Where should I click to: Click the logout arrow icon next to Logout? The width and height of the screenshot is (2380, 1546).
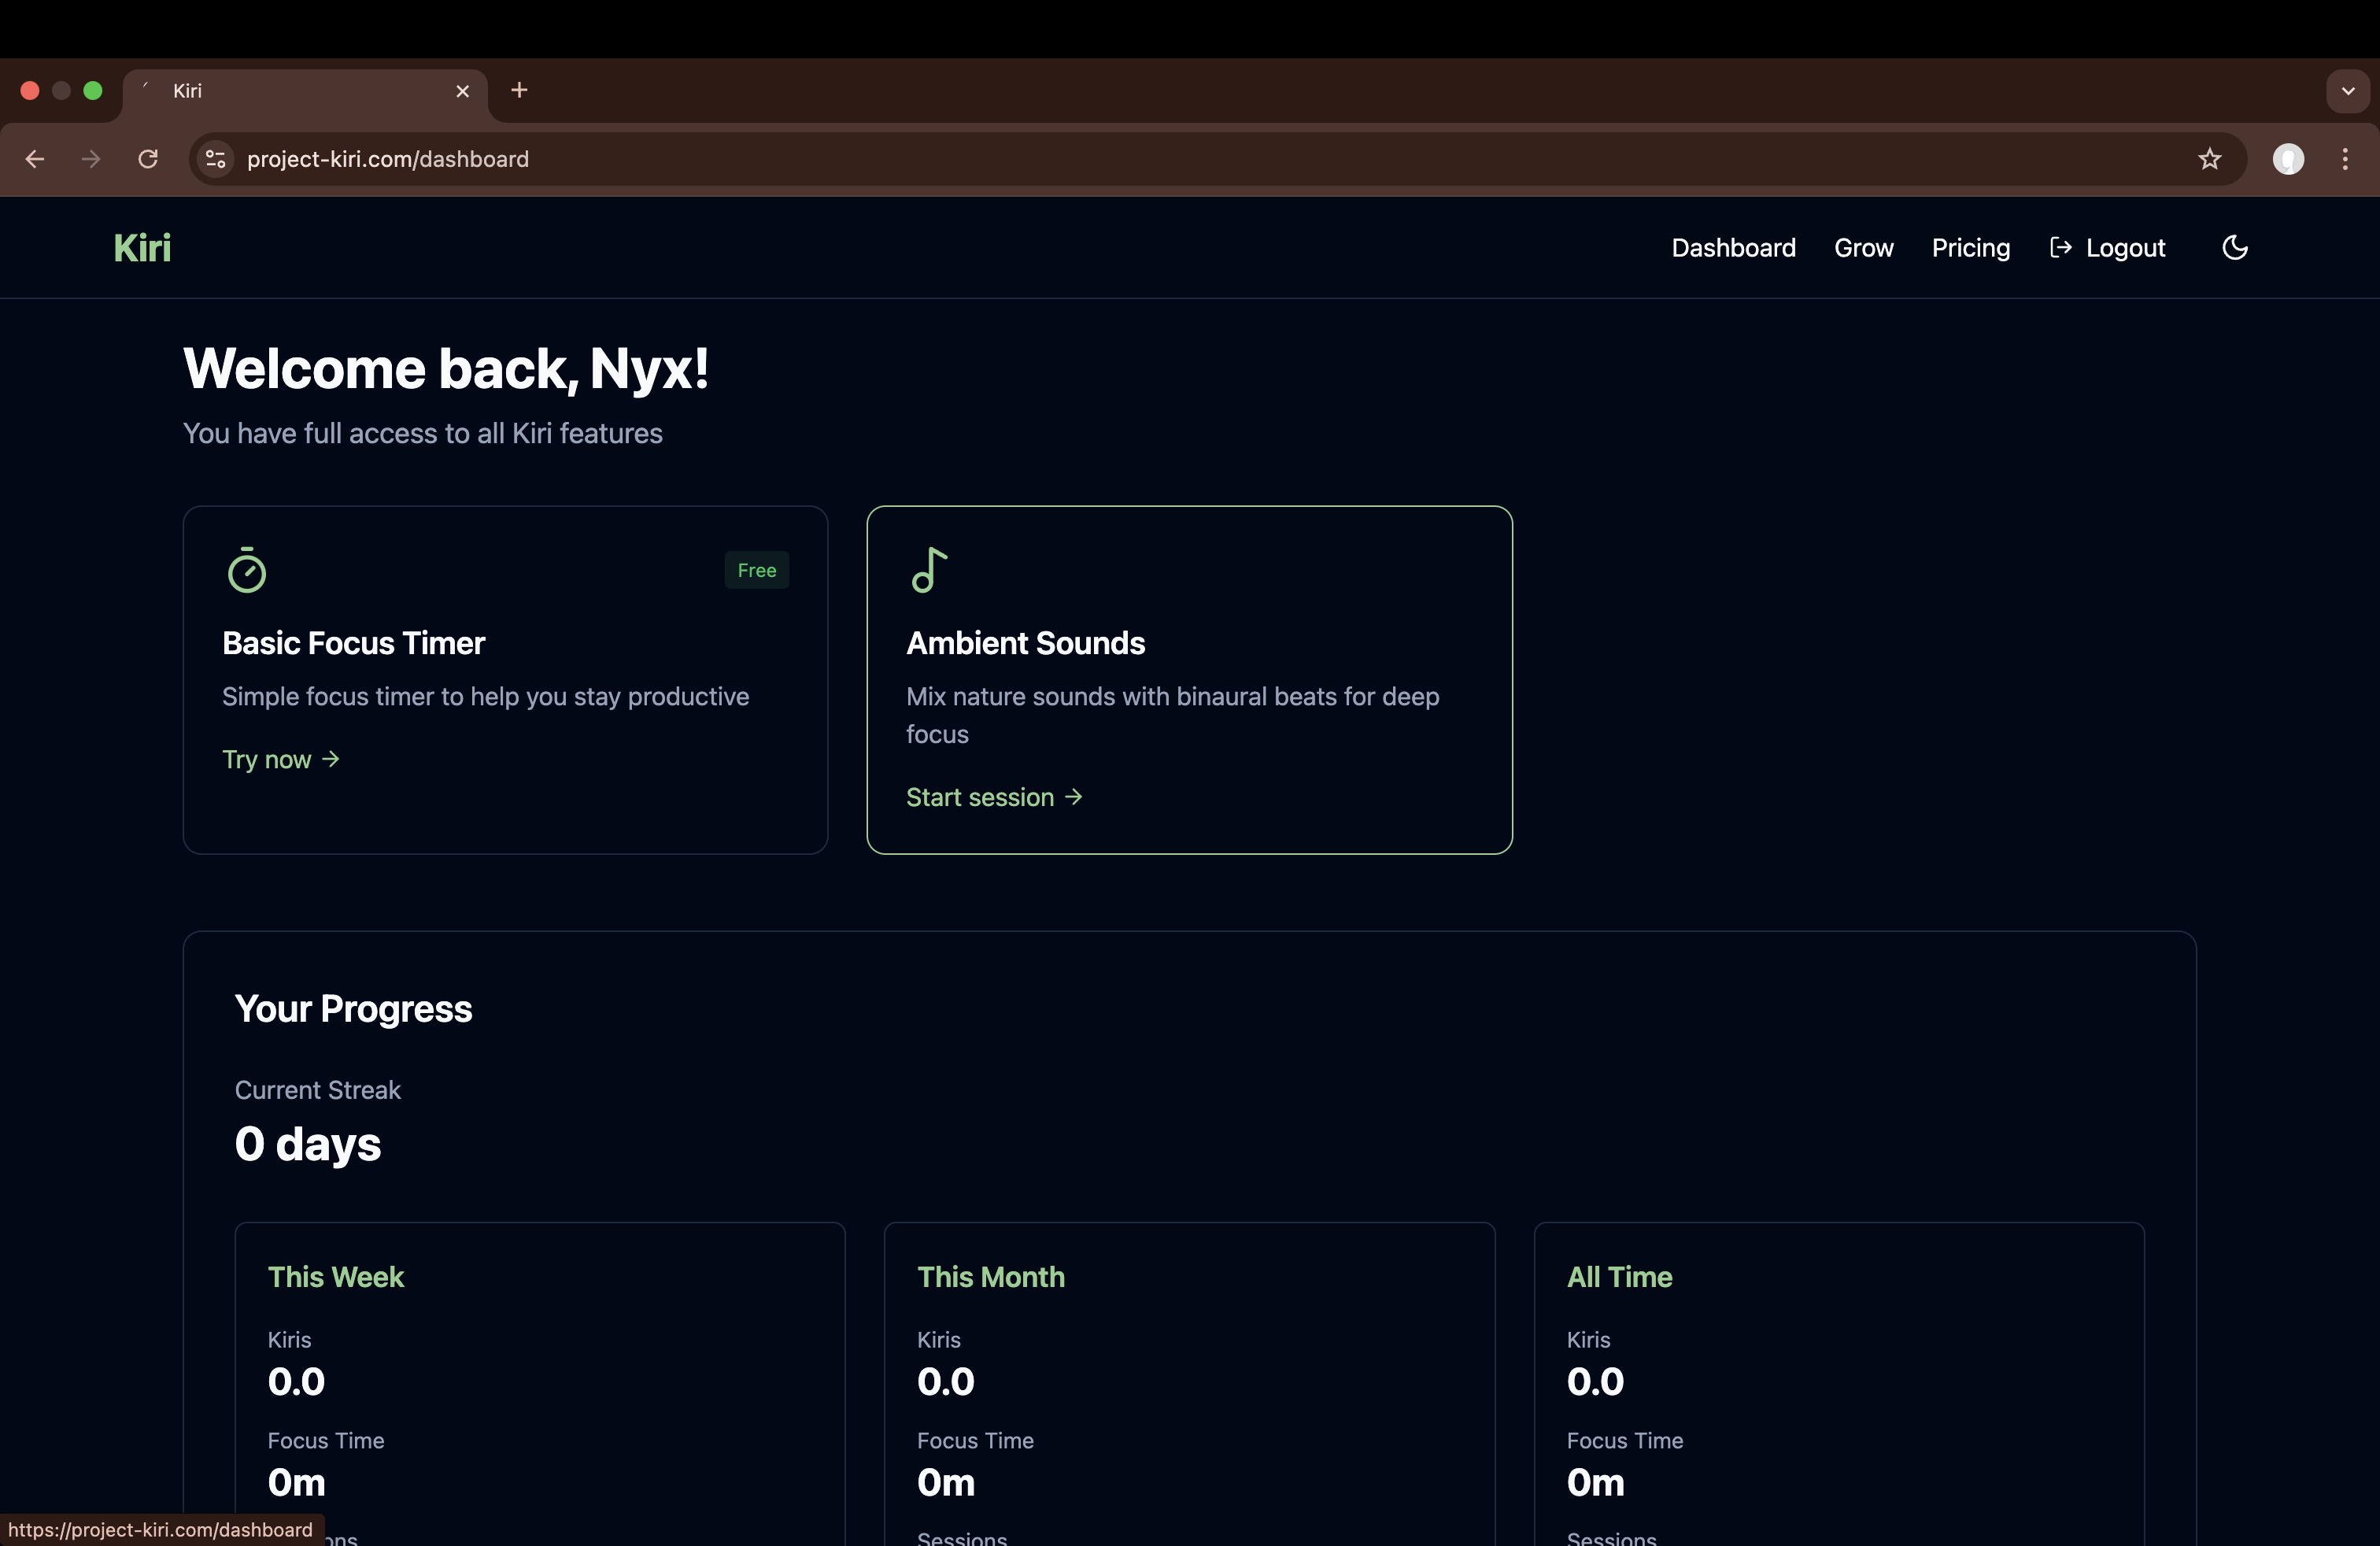pyautogui.click(x=2062, y=247)
